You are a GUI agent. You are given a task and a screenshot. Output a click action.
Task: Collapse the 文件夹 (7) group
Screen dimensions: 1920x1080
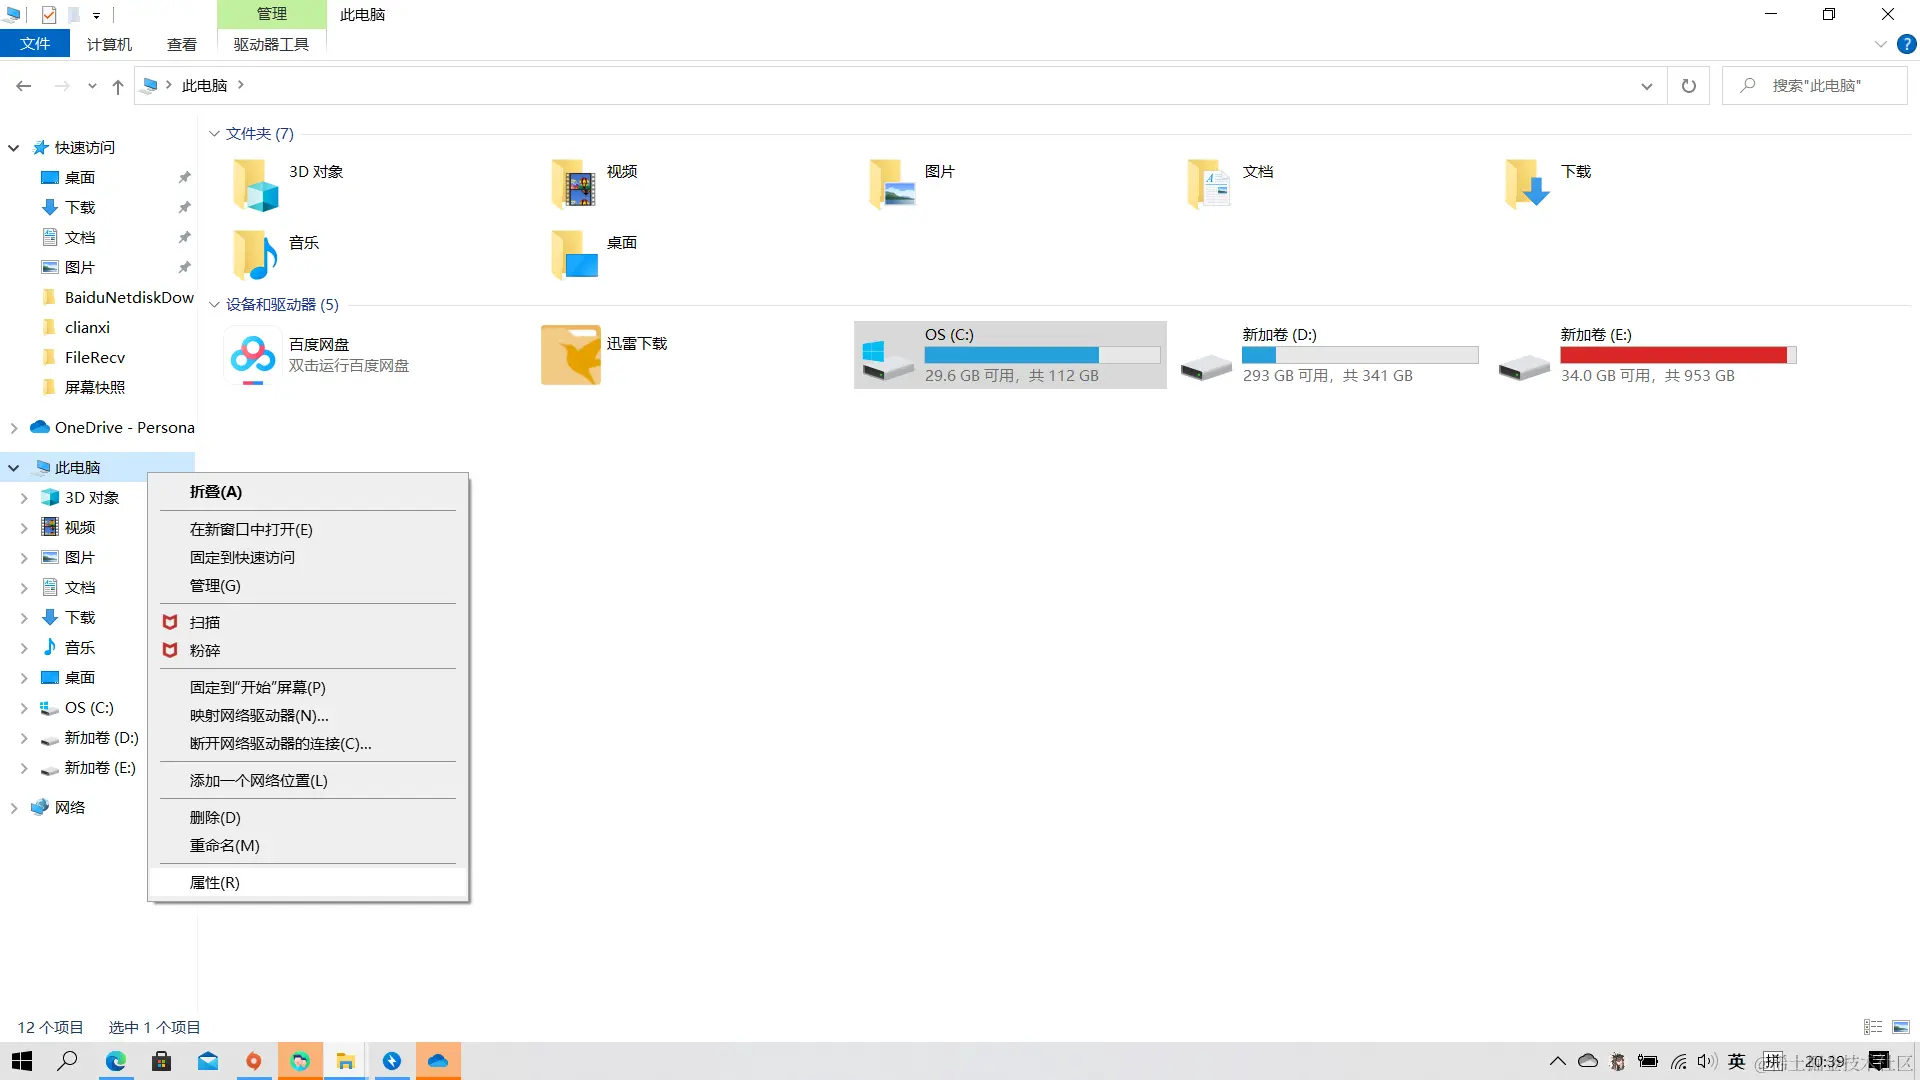click(214, 134)
